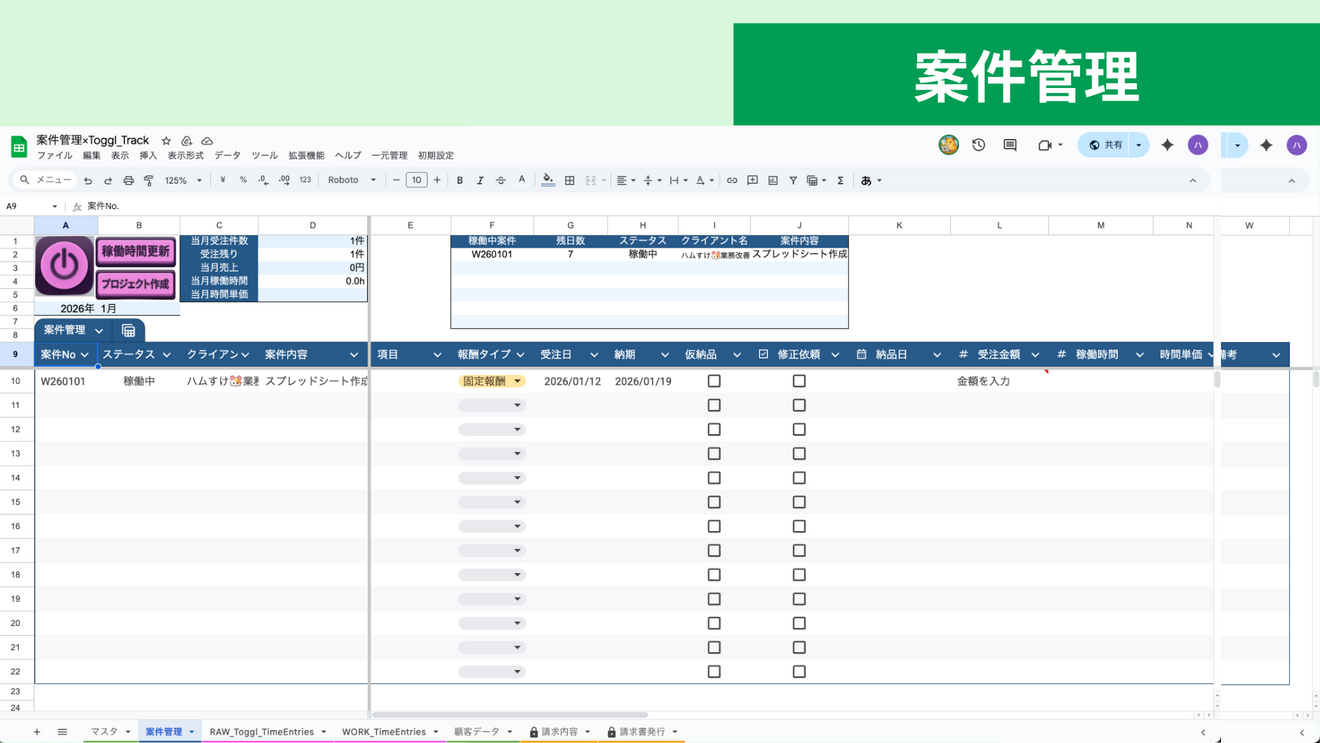The width and height of the screenshot is (1320, 743).
Task: Toggle bold formatting
Action: click(460, 181)
